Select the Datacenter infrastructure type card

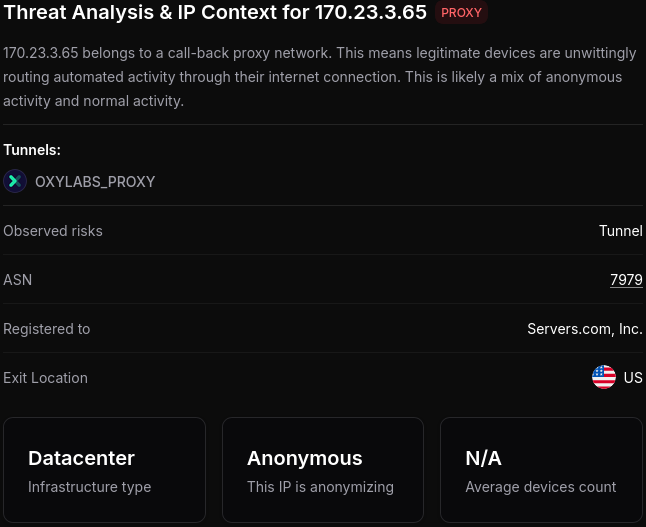pyautogui.click(x=104, y=470)
